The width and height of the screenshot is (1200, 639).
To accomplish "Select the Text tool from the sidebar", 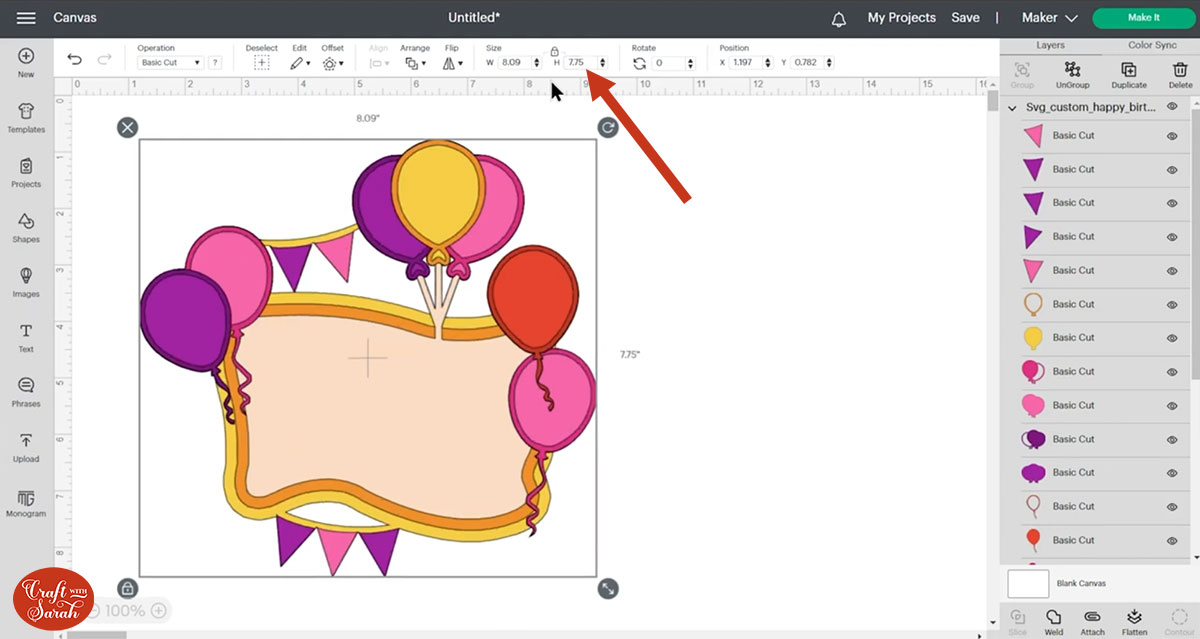I will point(25,335).
